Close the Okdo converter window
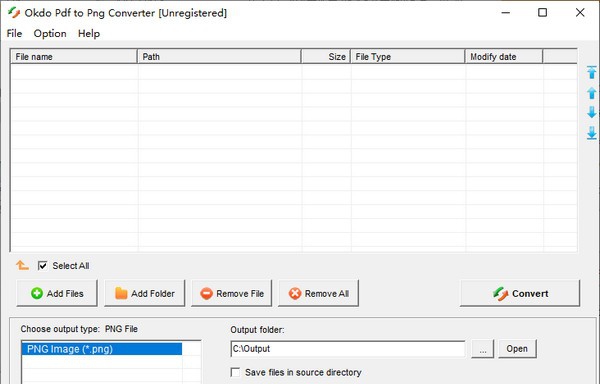 (x=580, y=13)
